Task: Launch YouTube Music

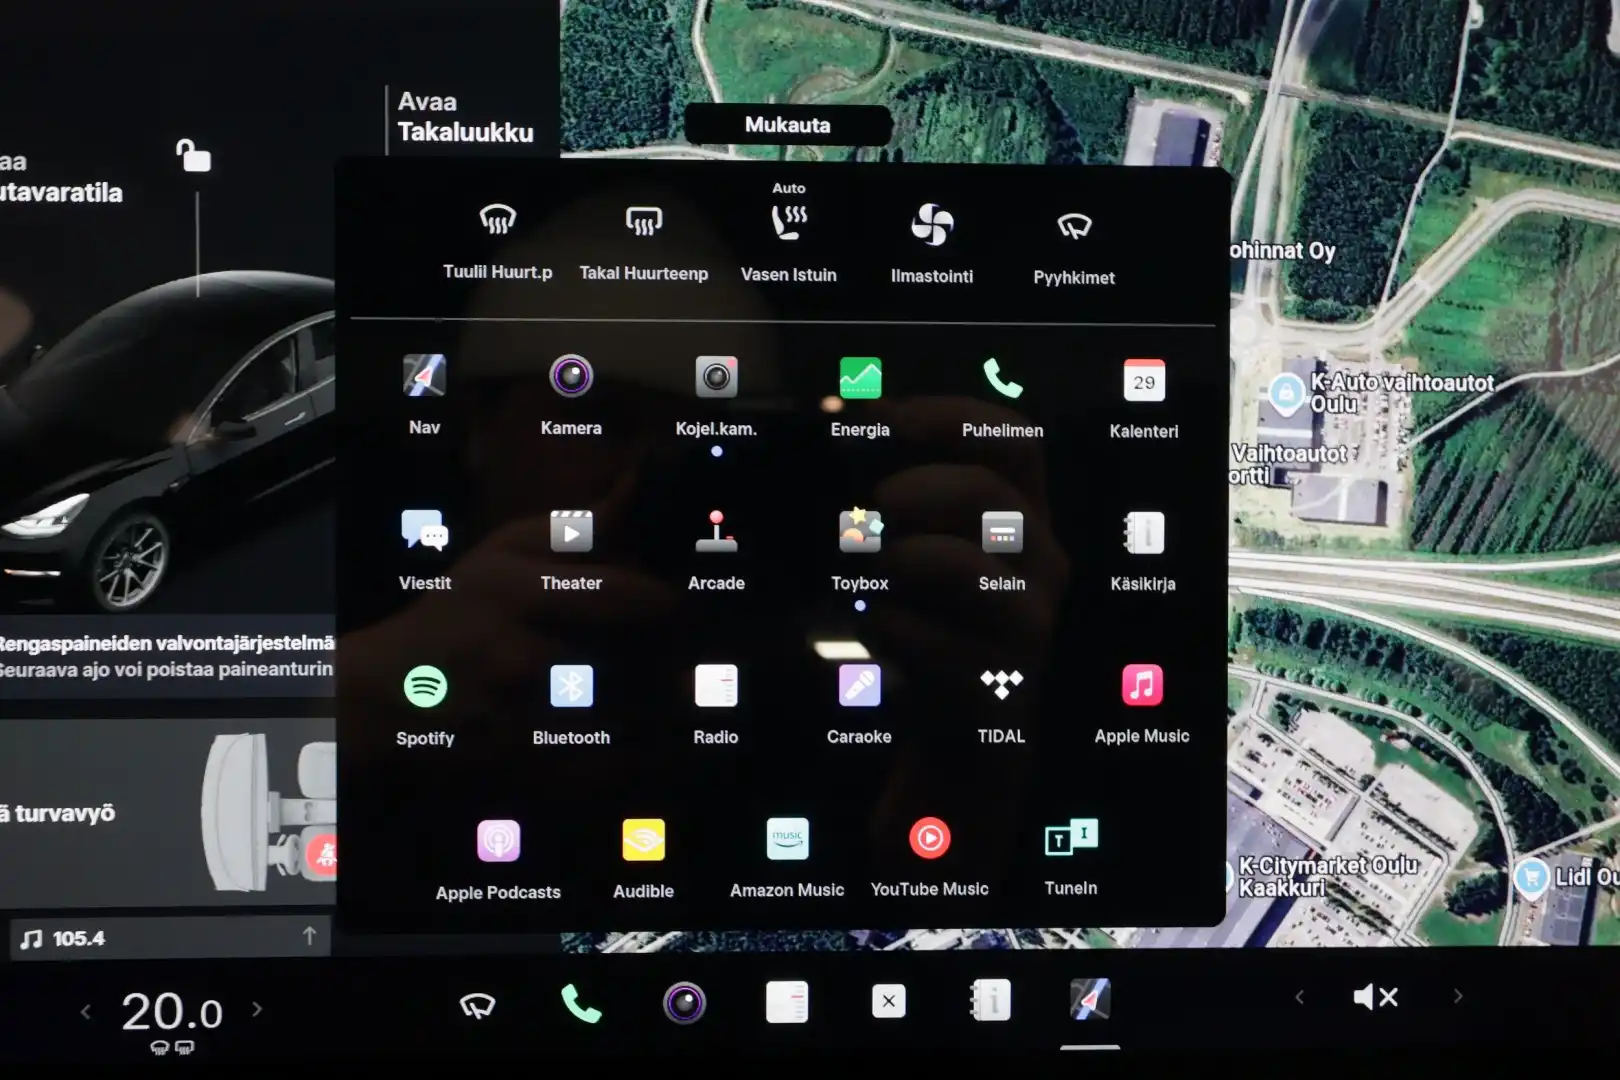Action: [x=929, y=838]
